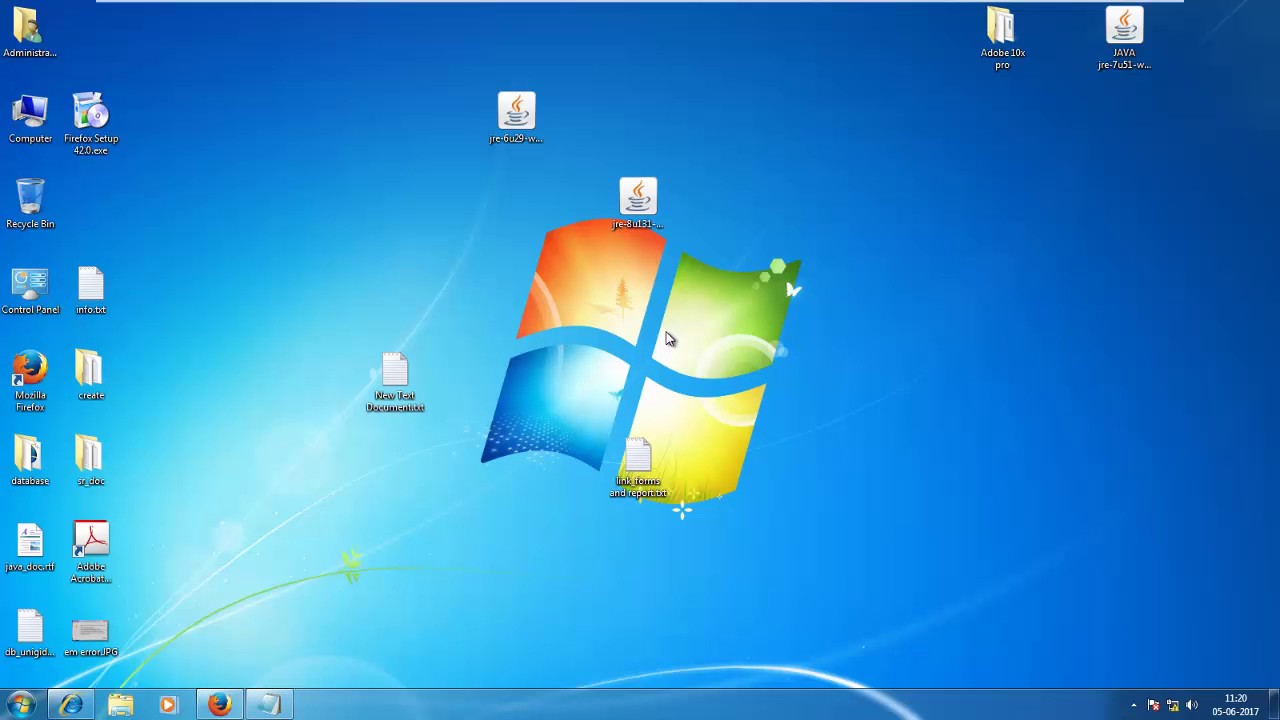Open Windows Explorer from the taskbar
This screenshot has height=720, width=1280.
tap(120, 705)
